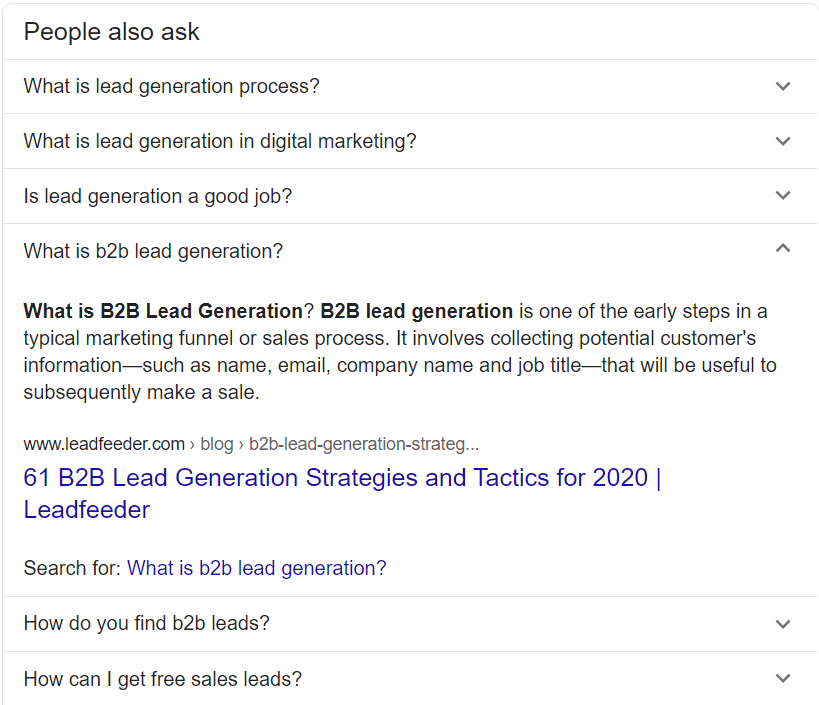Follow the "Search for" link for b2b lead generation
Viewport: 819px width, 705px height.
[x=257, y=568]
